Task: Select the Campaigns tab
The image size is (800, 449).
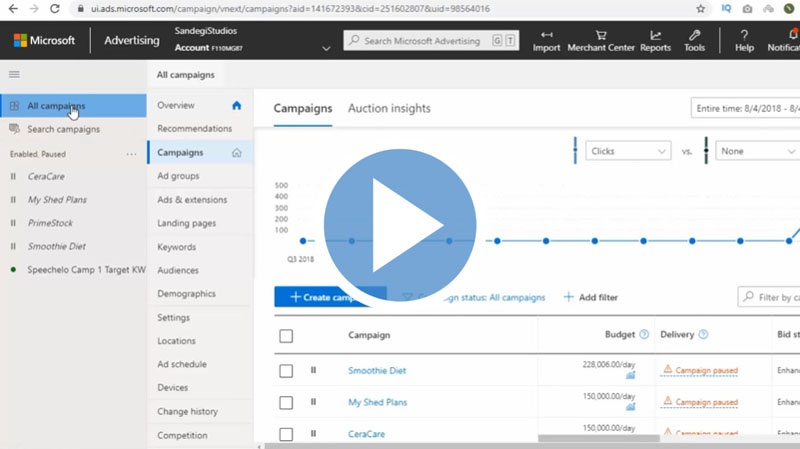Action: tap(303, 108)
